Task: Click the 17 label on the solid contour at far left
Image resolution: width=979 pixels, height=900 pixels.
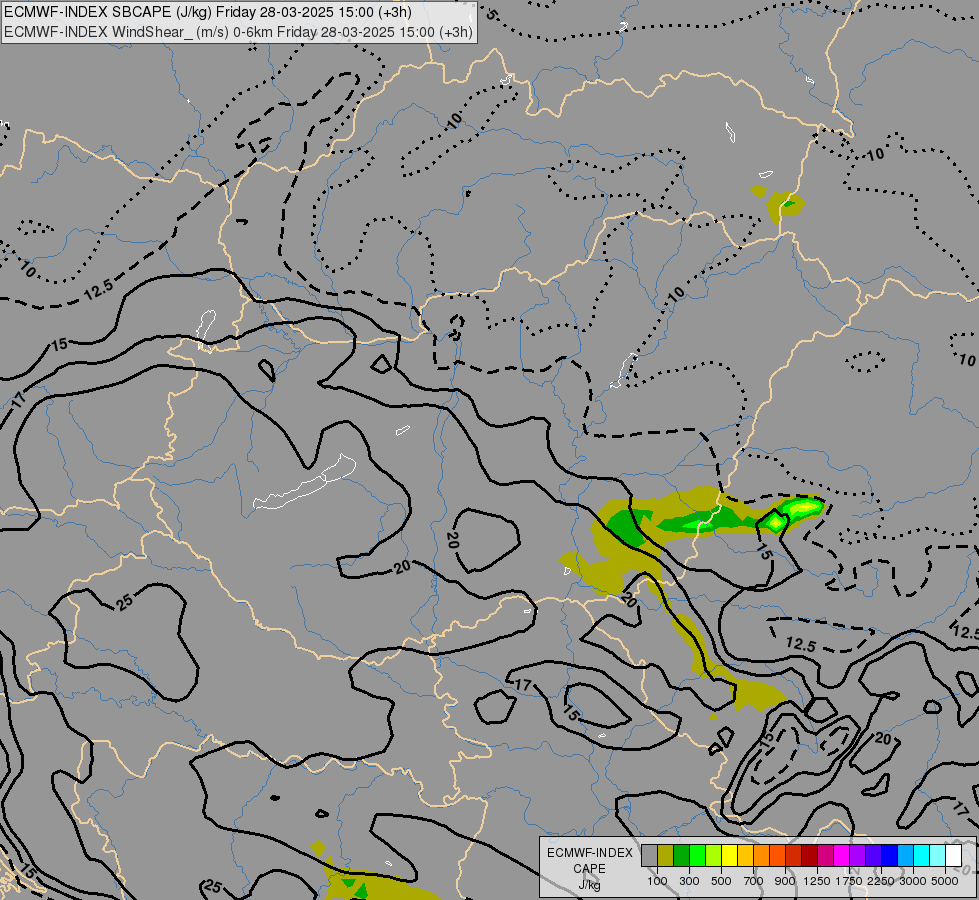Action: coord(19,400)
